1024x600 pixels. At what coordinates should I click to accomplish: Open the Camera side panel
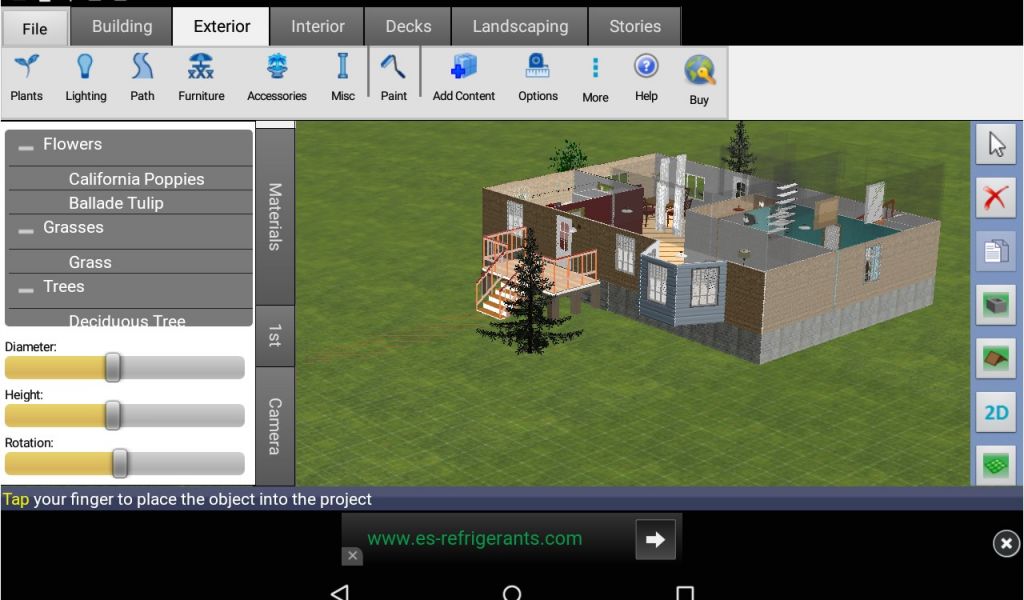coord(275,426)
